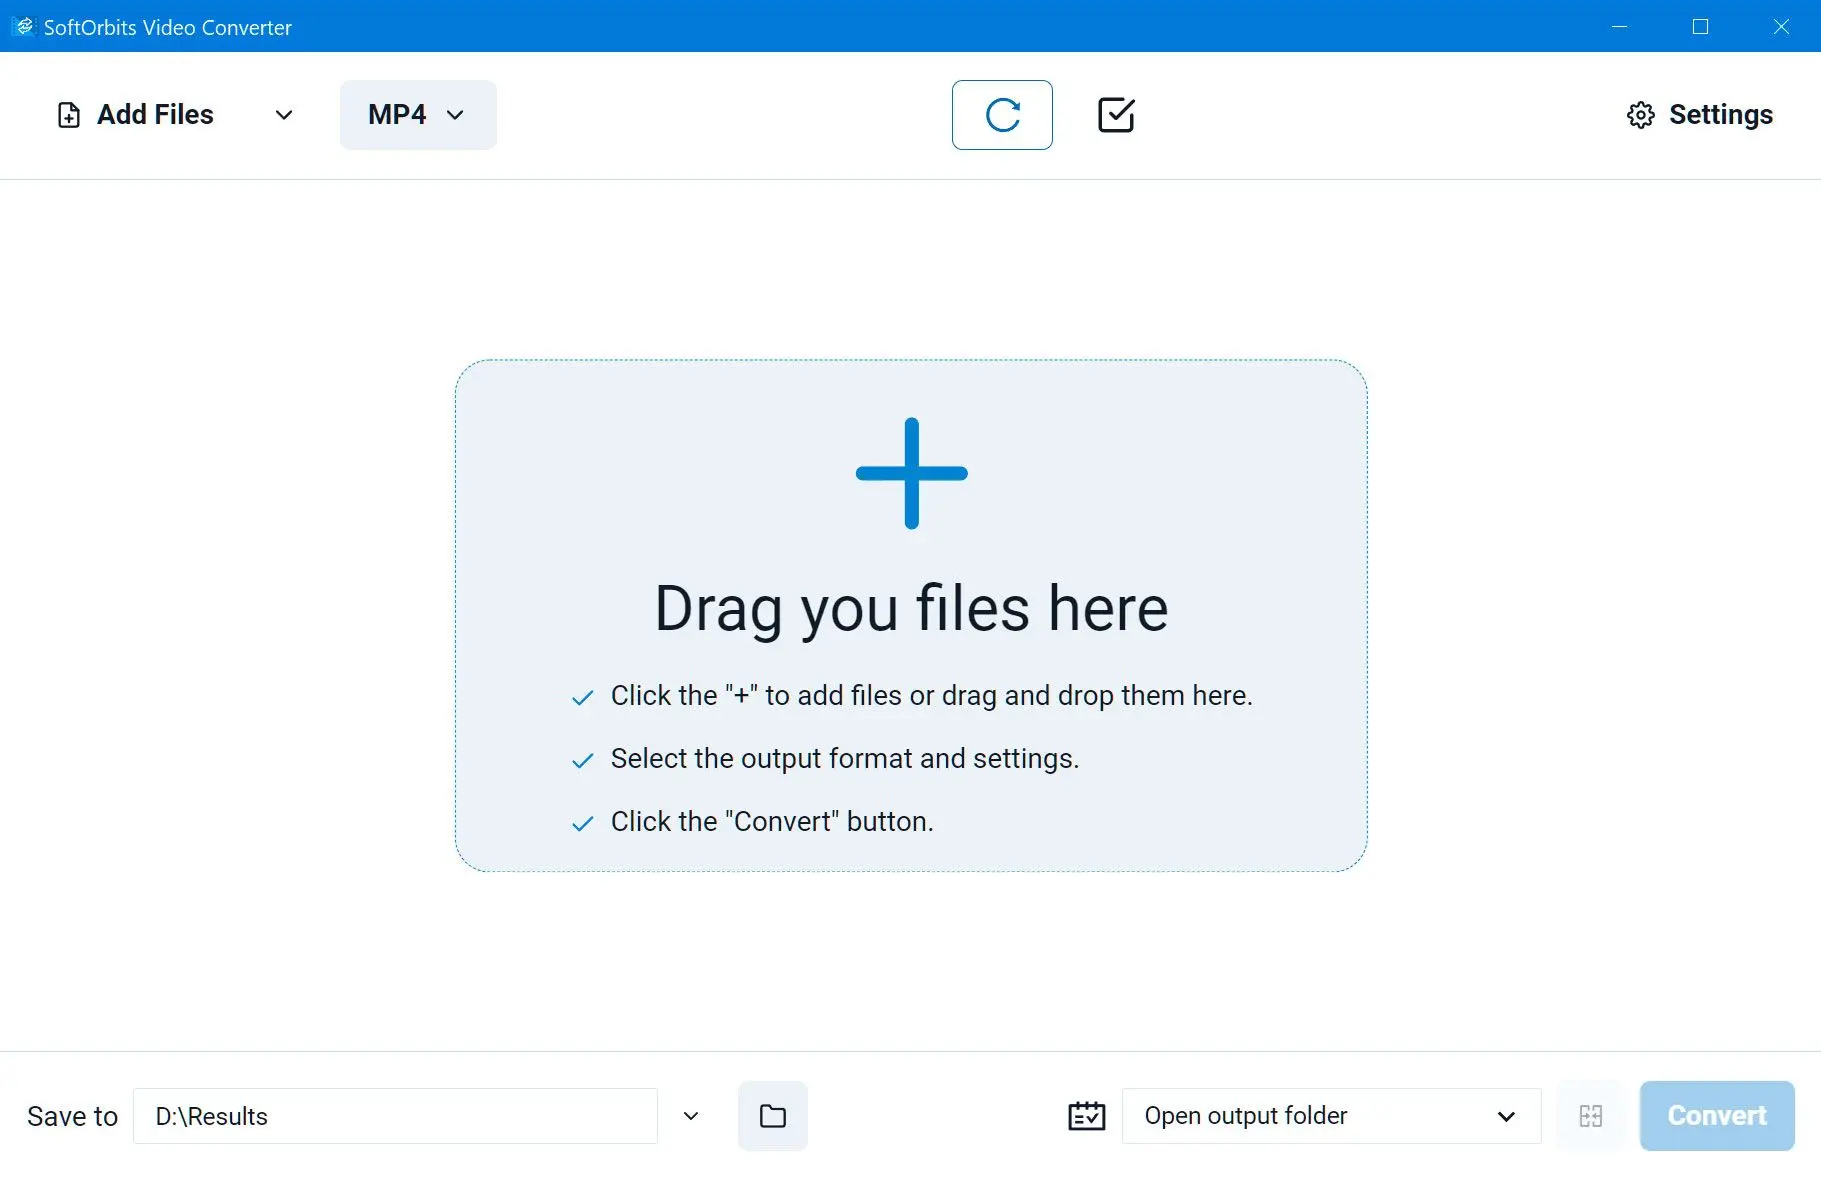Click the select-all checkmark icon

tap(1116, 115)
